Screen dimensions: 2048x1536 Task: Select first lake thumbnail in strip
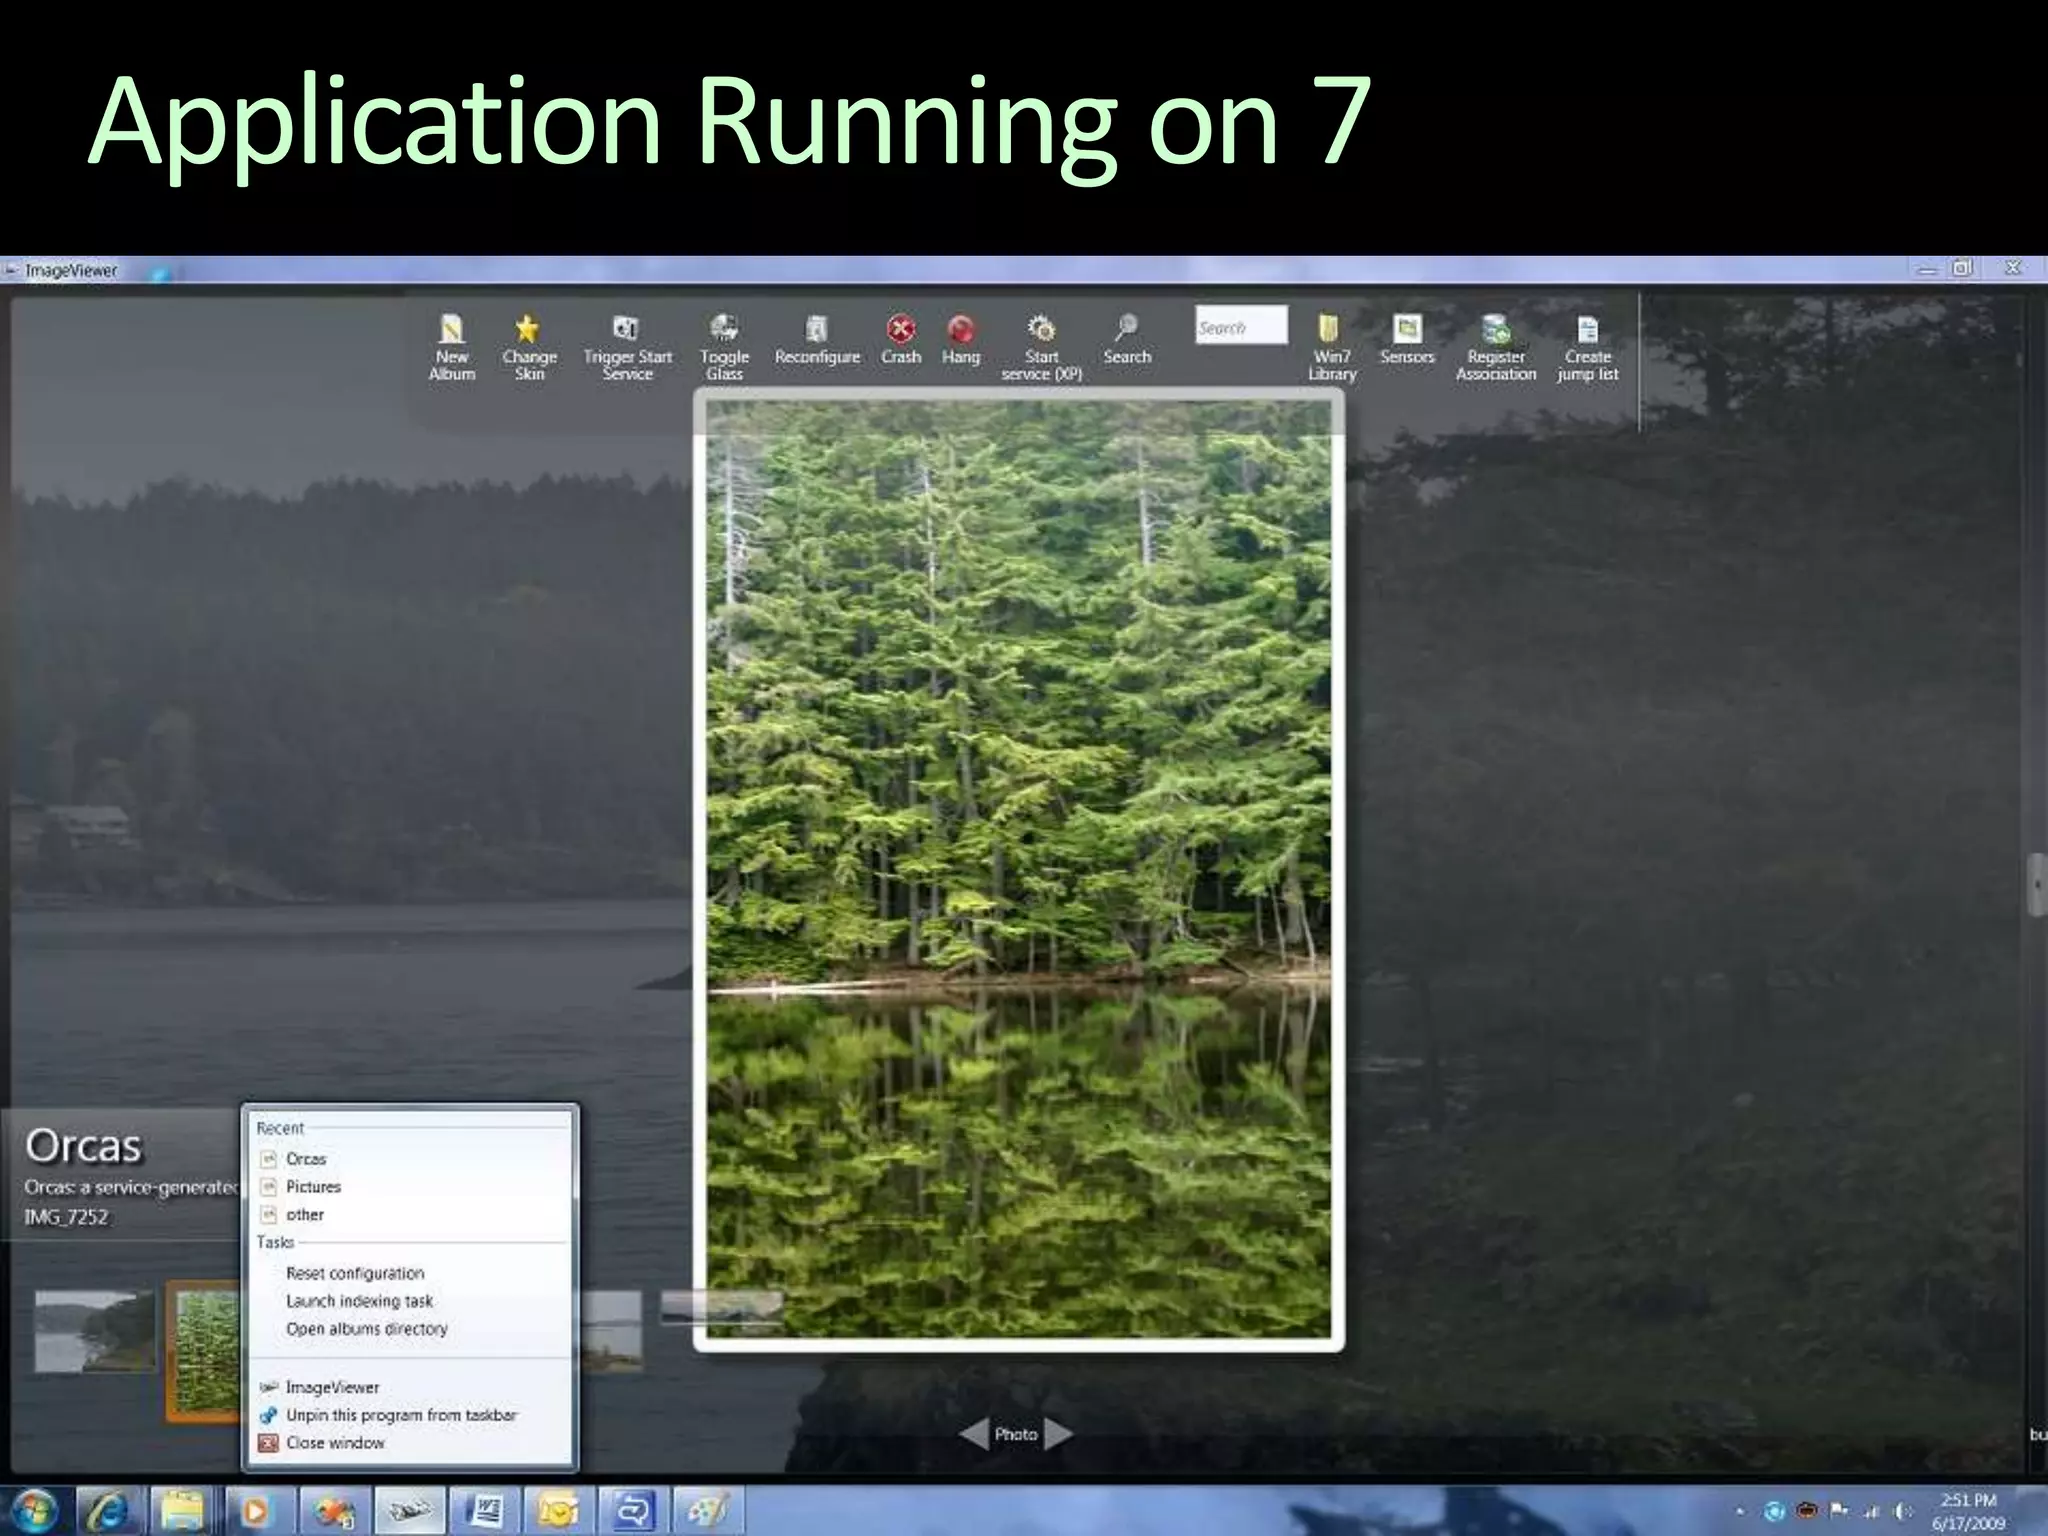click(94, 1330)
